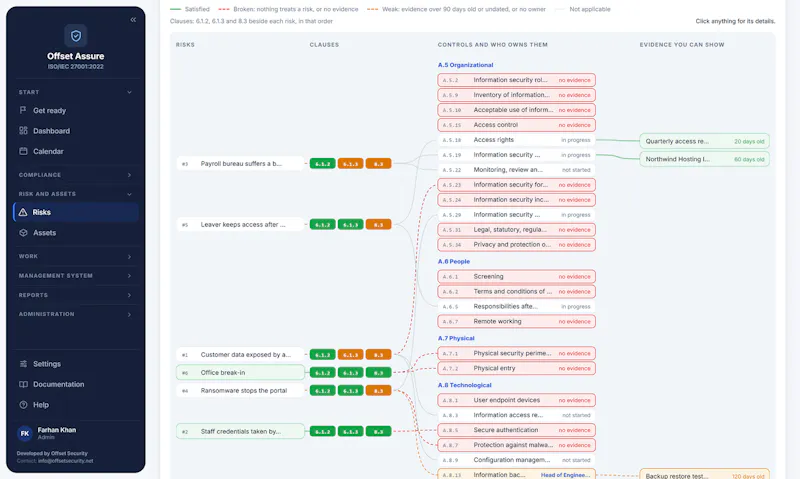Select the Office break-in risk
Image resolution: width=800 pixels, height=479 pixels.
coord(240,372)
